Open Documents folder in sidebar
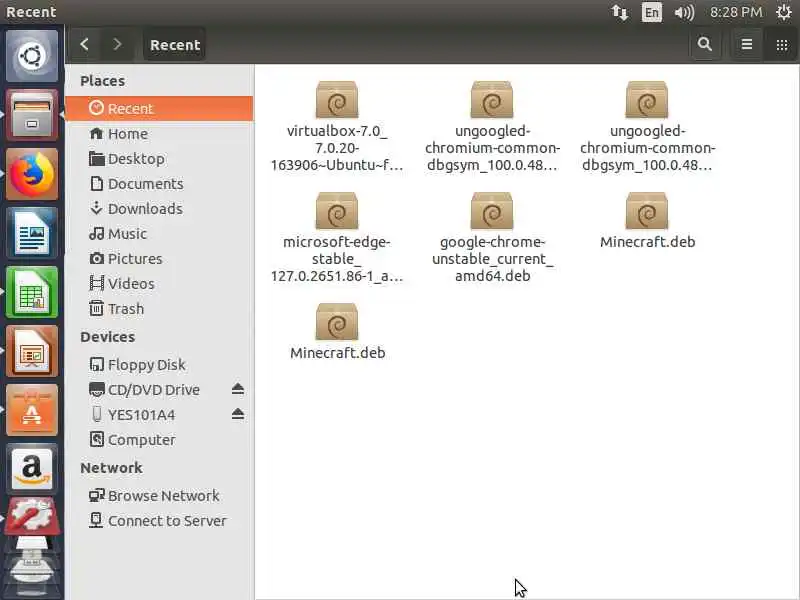Screen dimensions: 800x600 click(159, 184)
